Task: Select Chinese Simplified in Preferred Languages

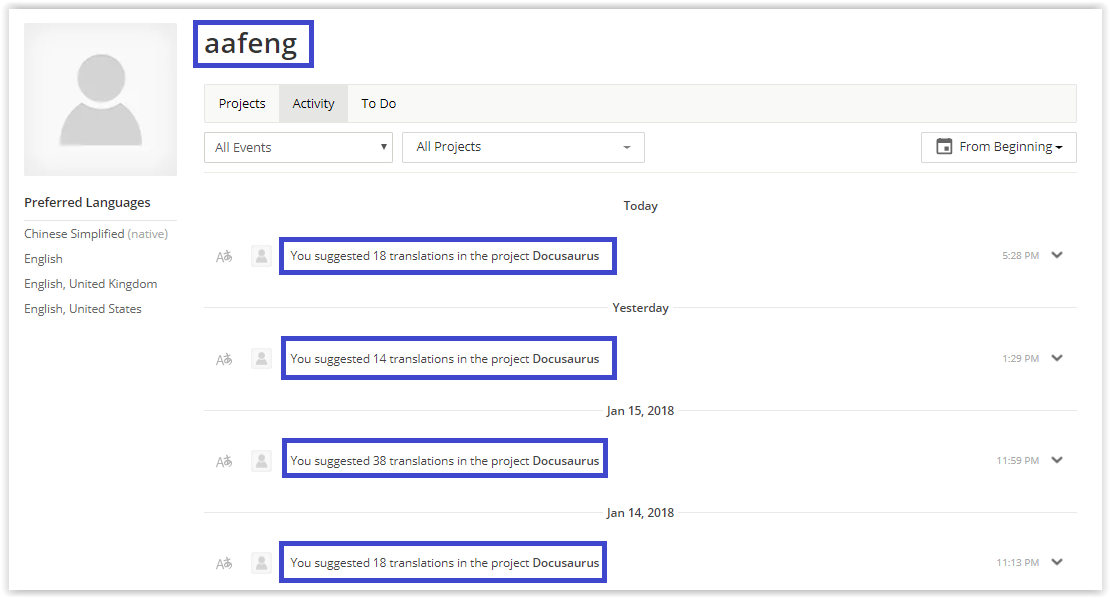Action: [x=74, y=234]
